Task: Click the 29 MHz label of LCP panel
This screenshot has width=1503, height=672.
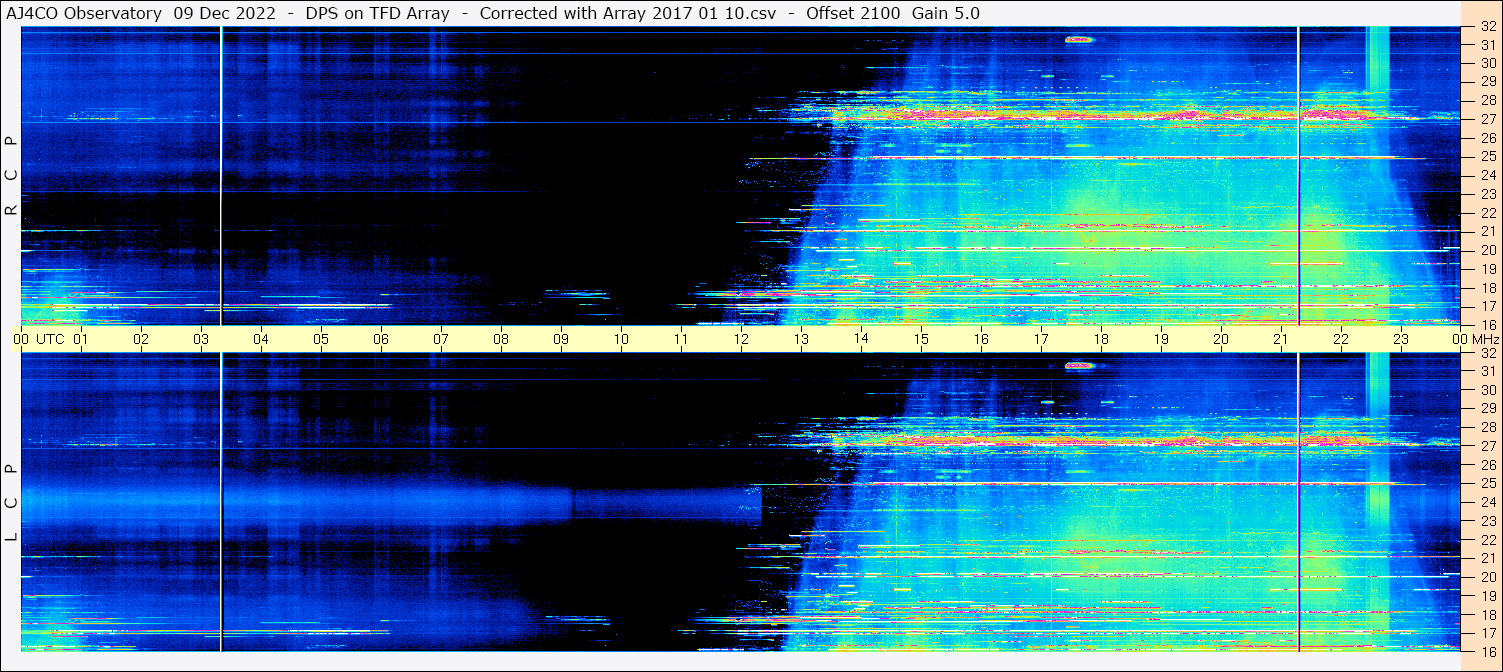Action: 1487,408
